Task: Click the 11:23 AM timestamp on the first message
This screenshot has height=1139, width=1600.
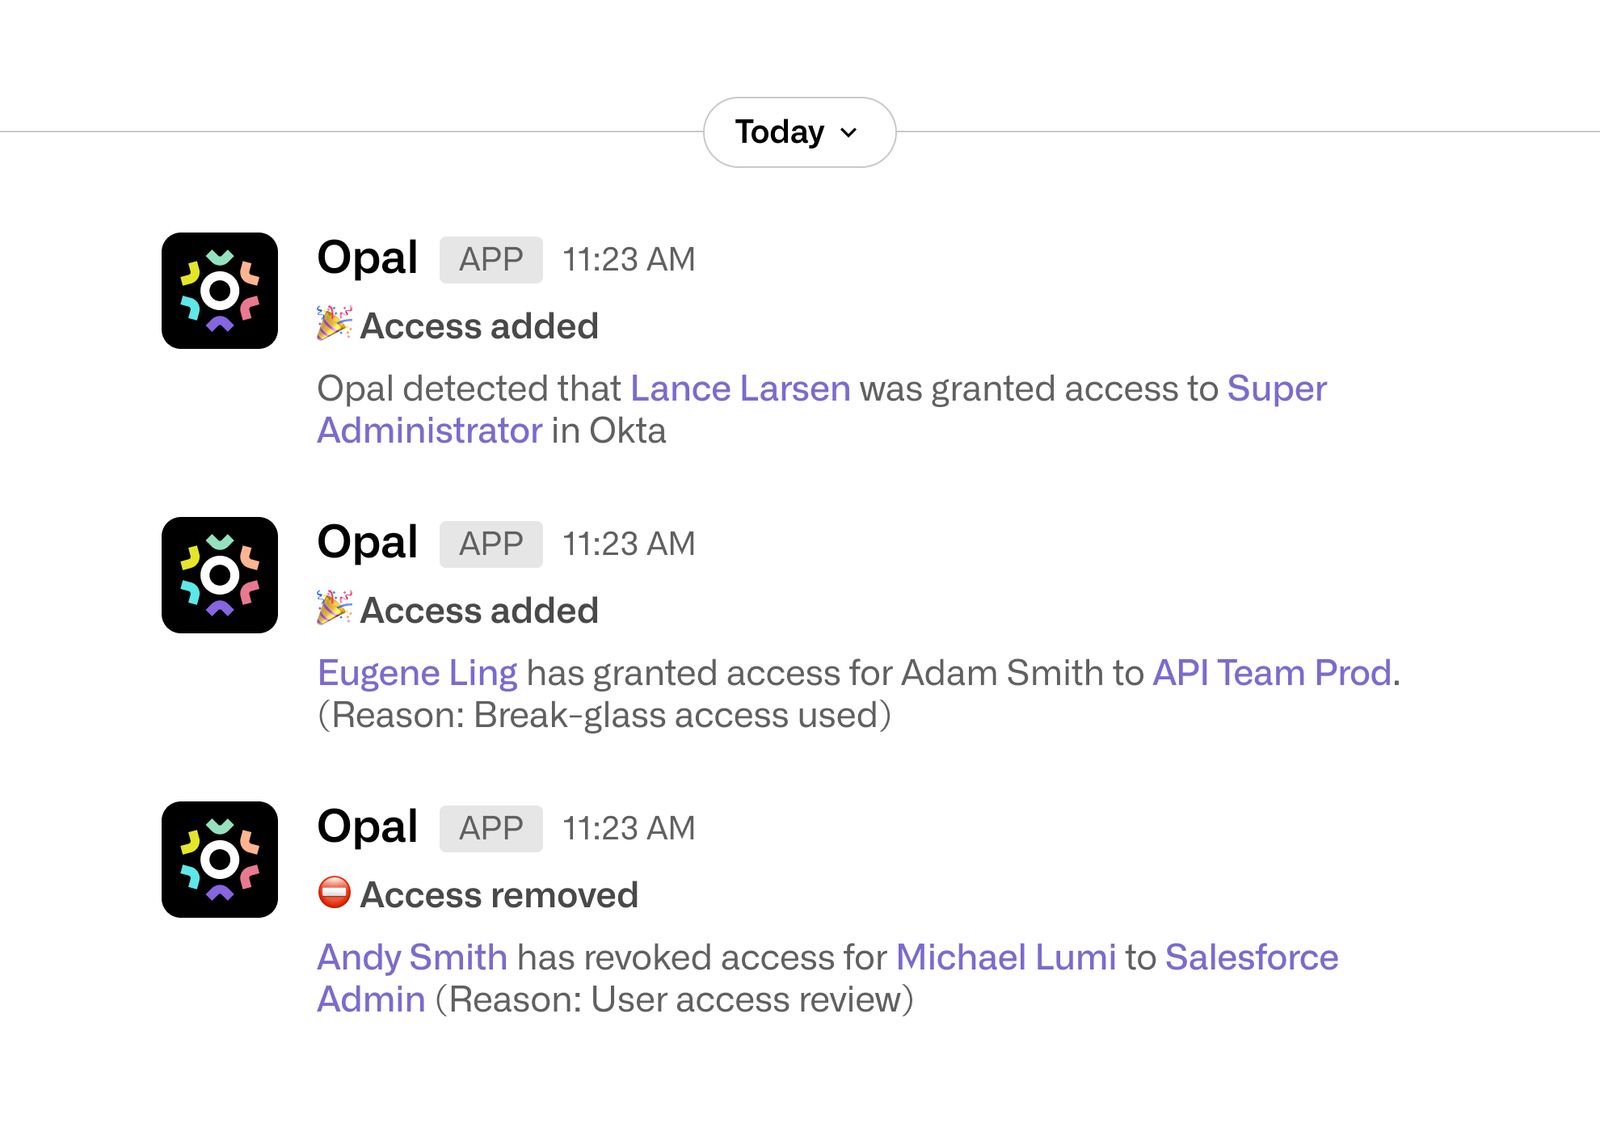Action: [x=628, y=259]
